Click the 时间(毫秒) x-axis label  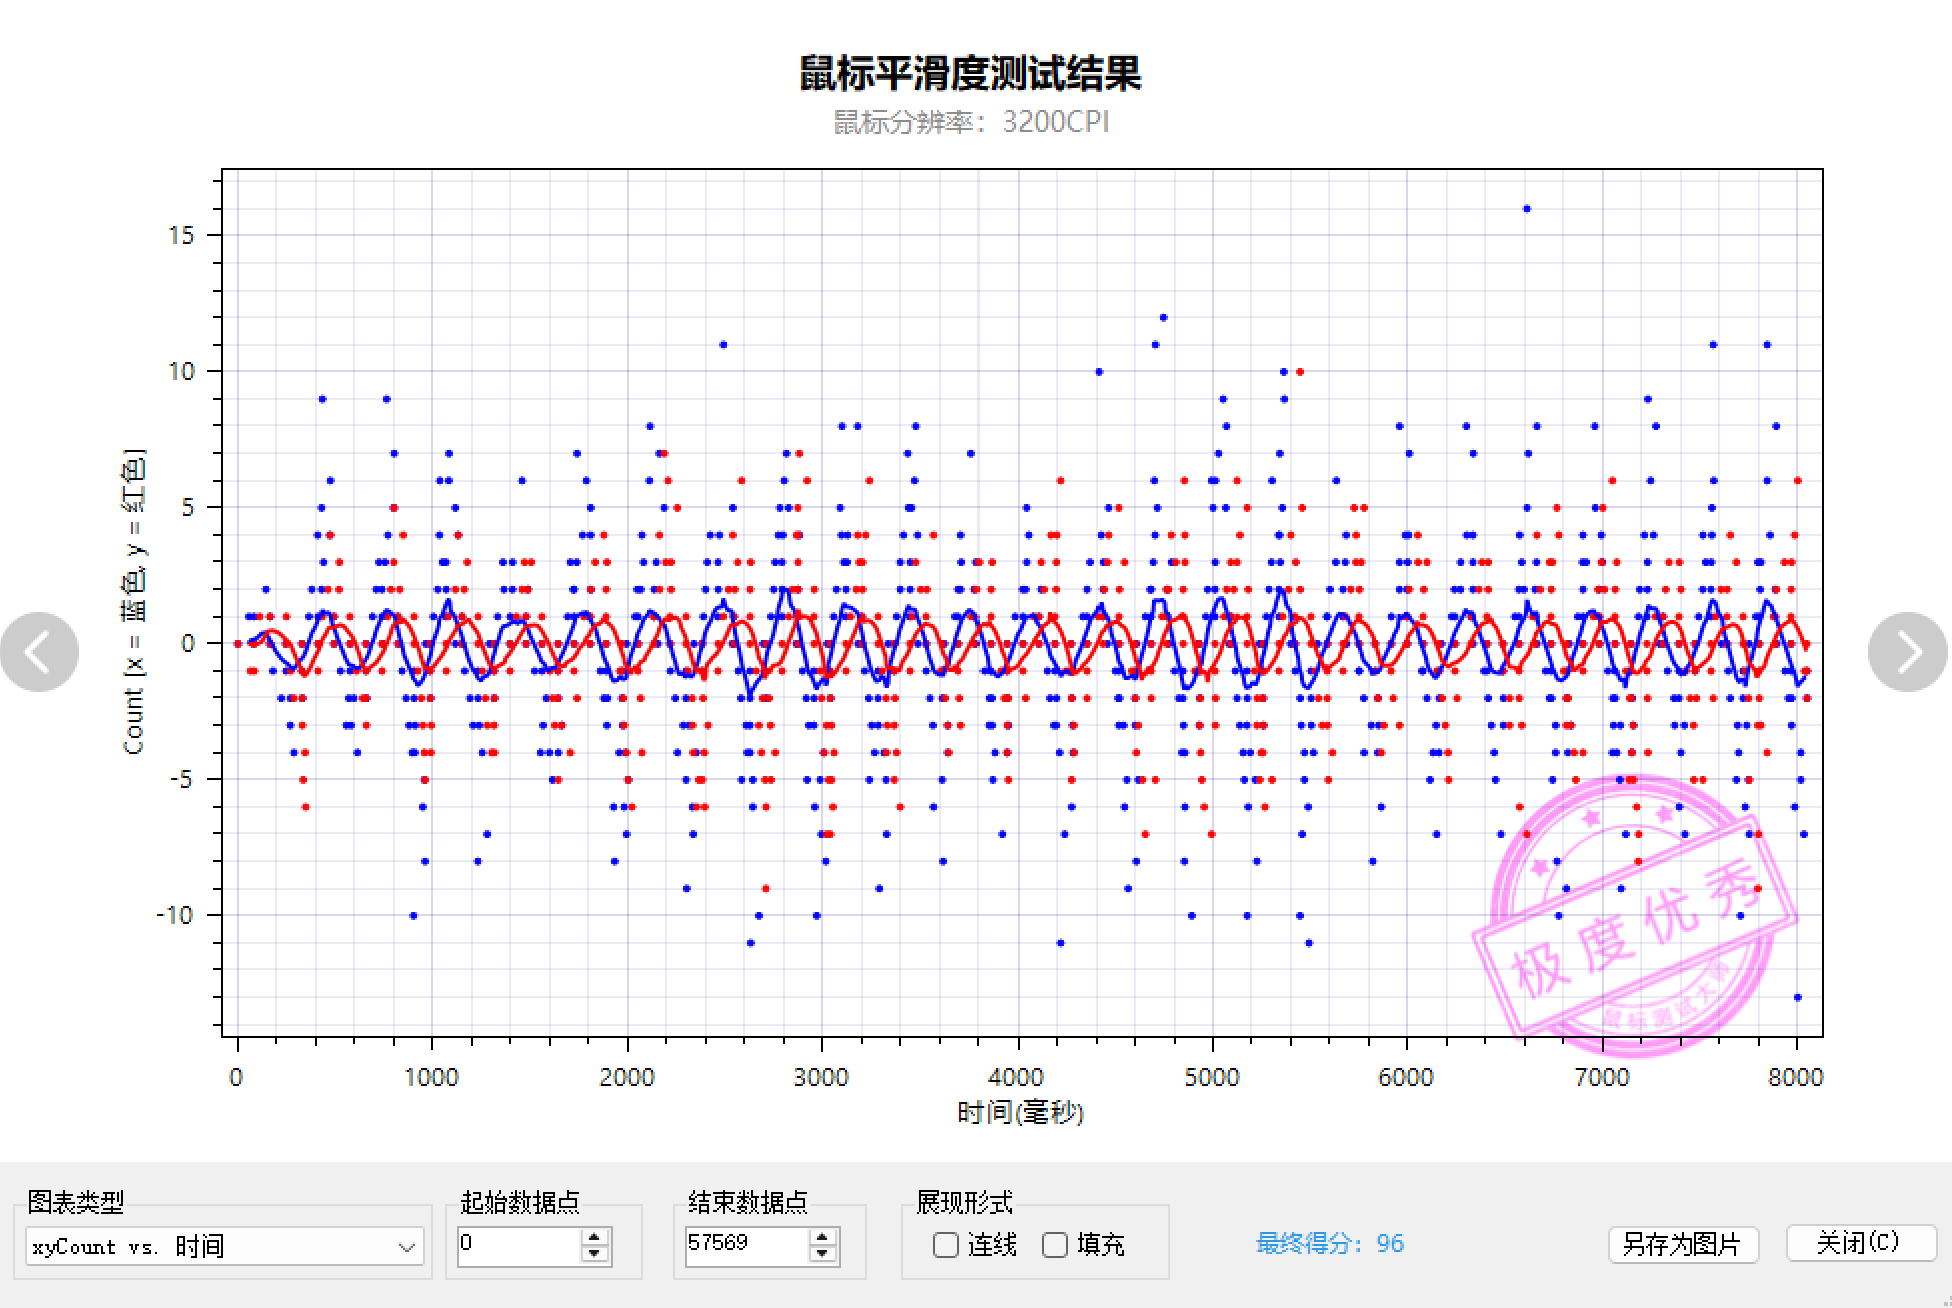(x=1020, y=1112)
